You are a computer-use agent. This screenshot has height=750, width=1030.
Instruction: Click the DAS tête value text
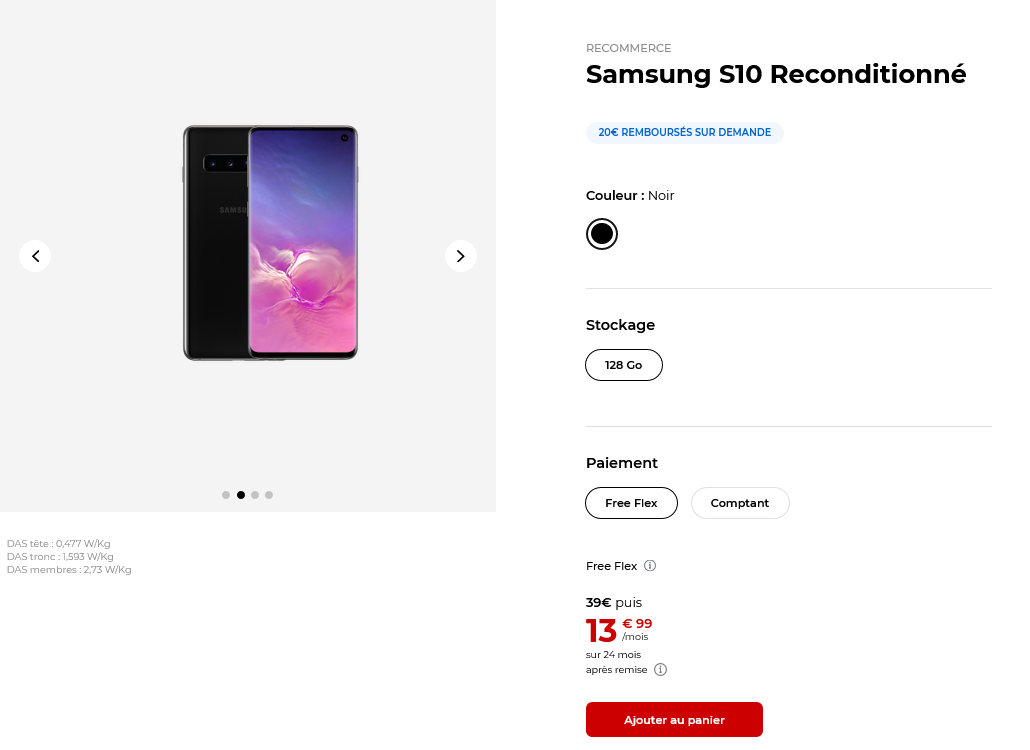coord(59,544)
